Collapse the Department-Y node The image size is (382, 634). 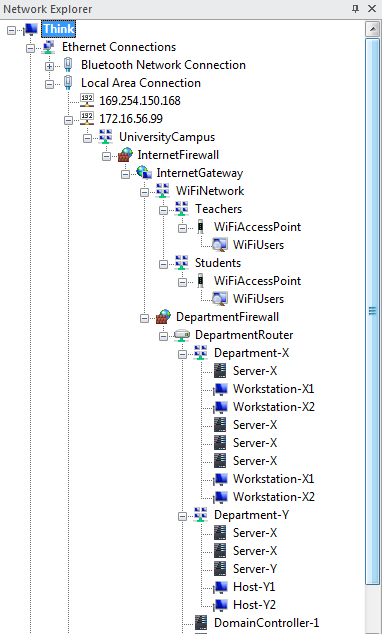click(182, 516)
